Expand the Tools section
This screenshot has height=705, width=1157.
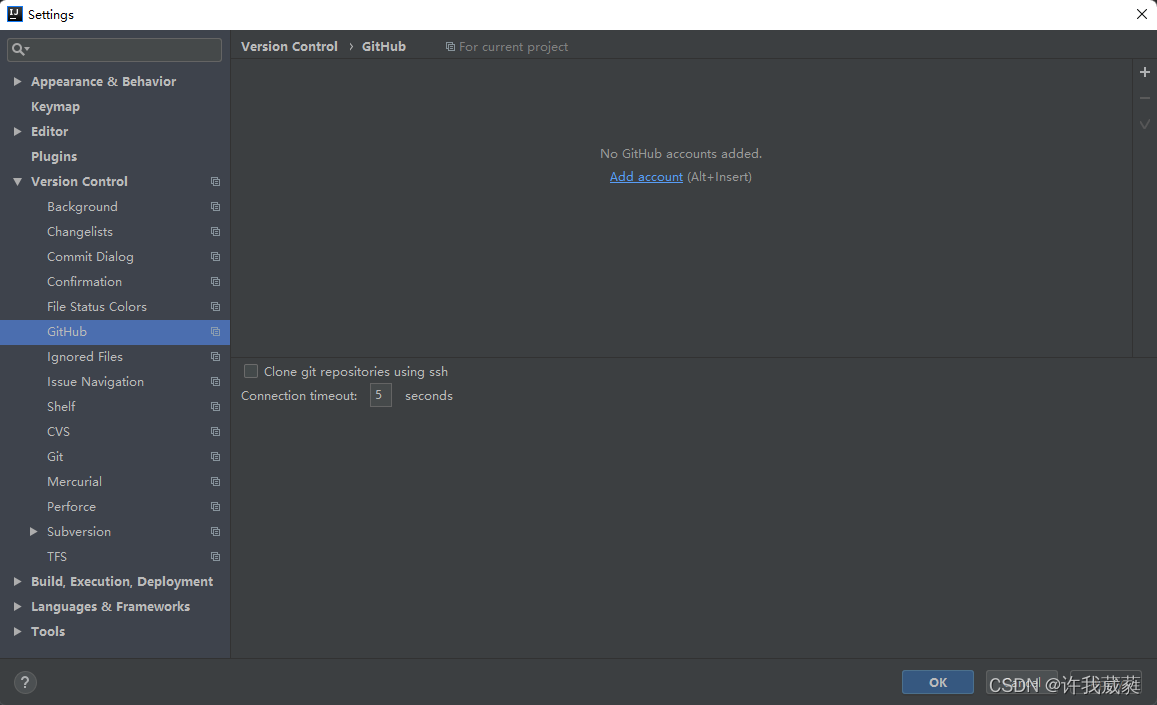pyautogui.click(x=17, y=632)
